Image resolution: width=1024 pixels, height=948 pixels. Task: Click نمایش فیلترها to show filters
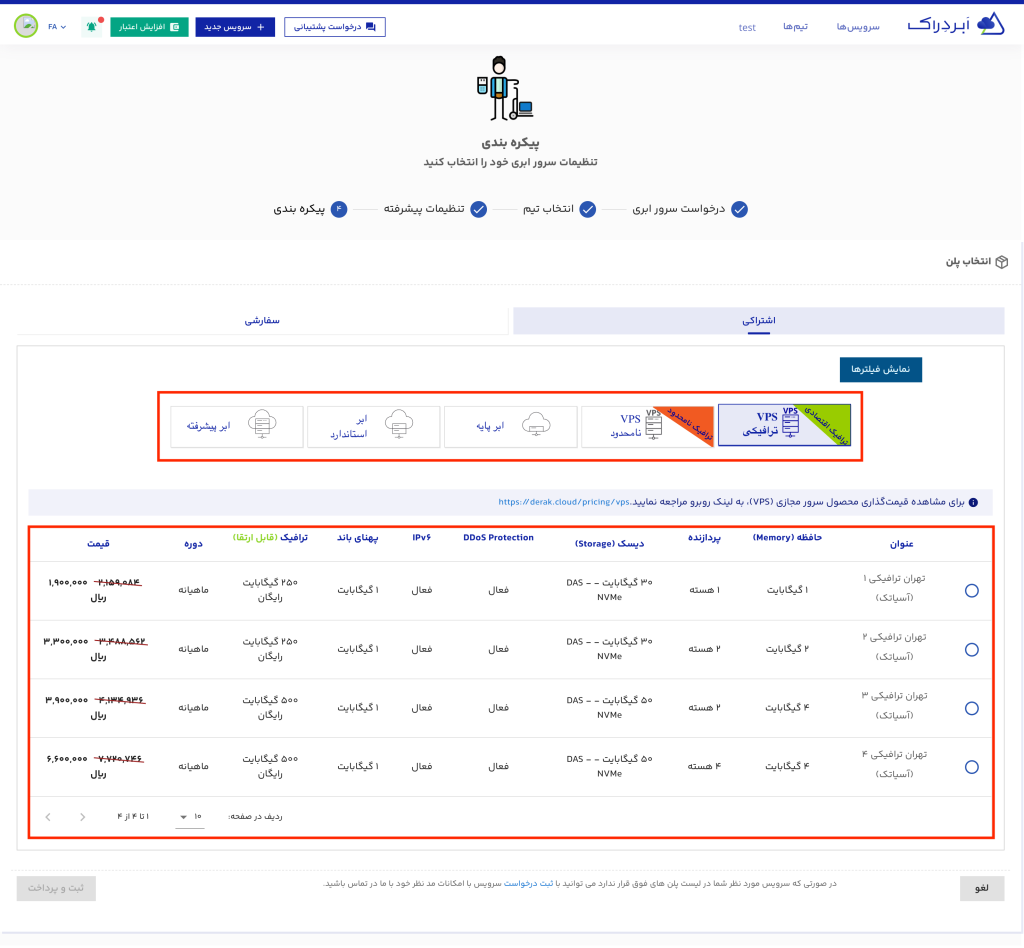pyautogui.click(x=880, y=369)
